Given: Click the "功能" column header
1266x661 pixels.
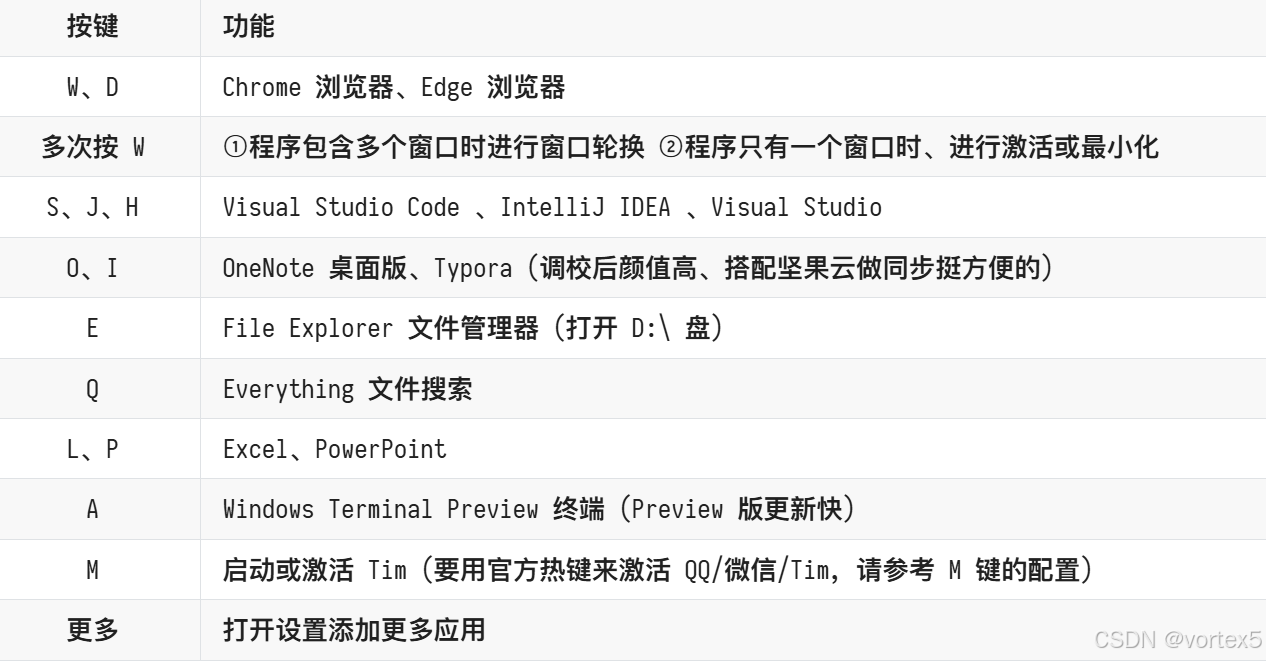Looking at the screenshot, I should (733, 28).
